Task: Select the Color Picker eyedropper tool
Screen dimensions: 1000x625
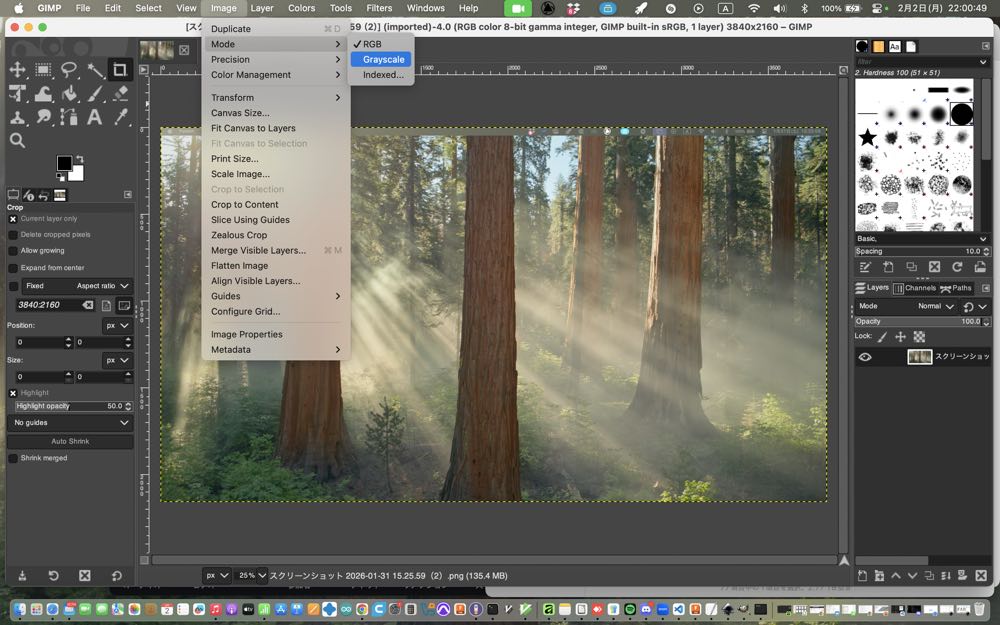Action: pos(121,117)
